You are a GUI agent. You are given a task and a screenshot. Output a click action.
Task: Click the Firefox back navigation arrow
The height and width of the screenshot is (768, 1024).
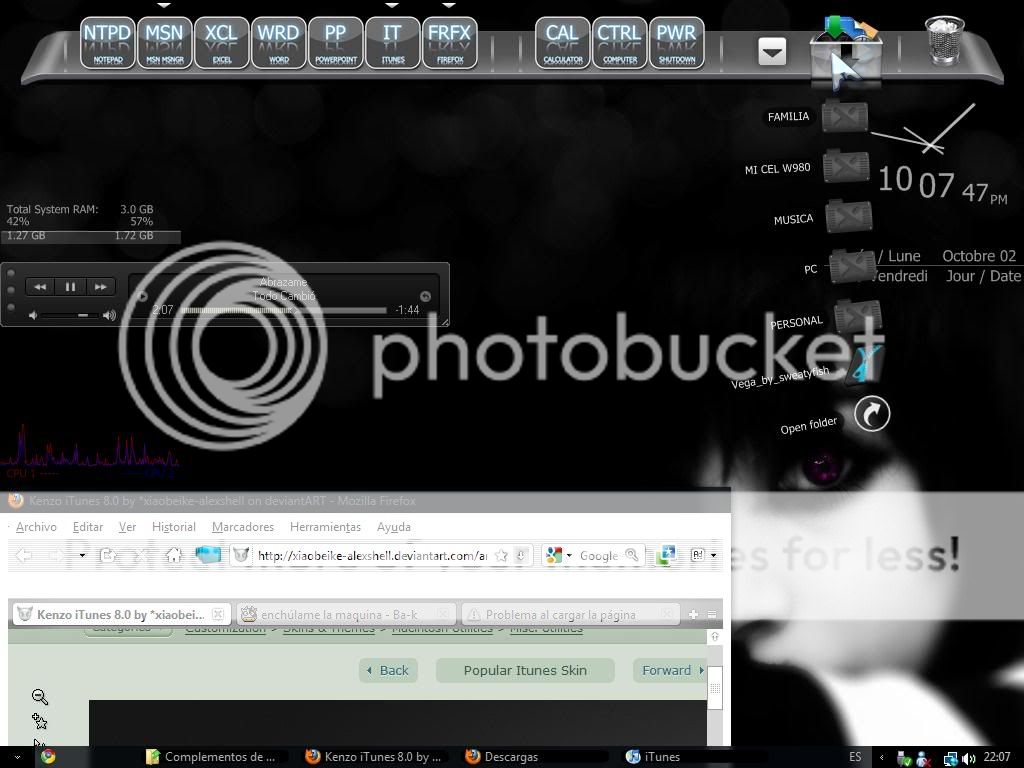click(24, 556)
